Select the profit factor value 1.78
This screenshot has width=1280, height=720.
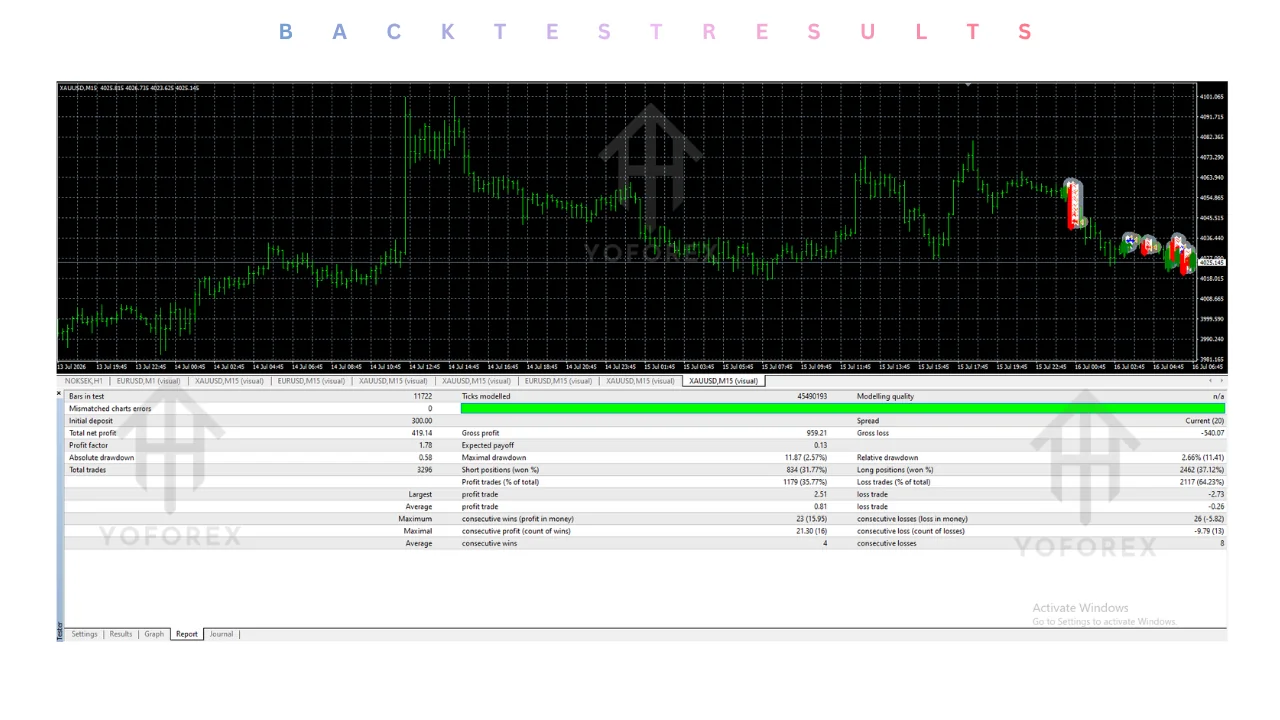click(x=425, y=445)
